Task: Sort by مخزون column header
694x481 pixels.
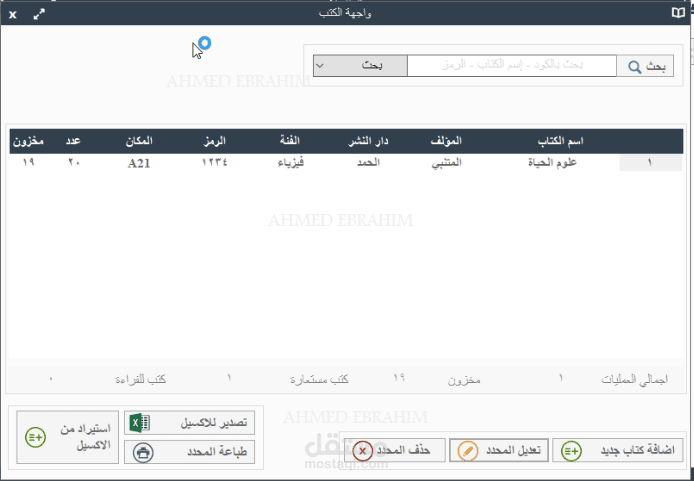Action: pos(28,142)
